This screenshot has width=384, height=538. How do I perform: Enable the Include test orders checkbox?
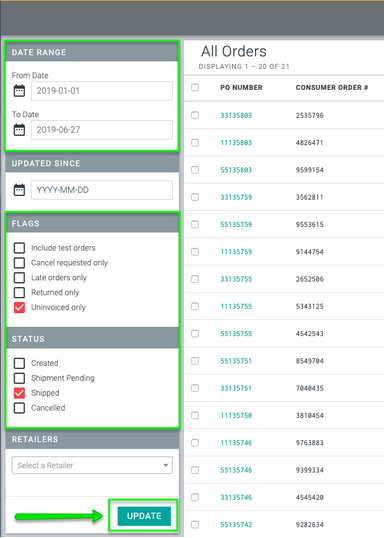coord(19,248)
